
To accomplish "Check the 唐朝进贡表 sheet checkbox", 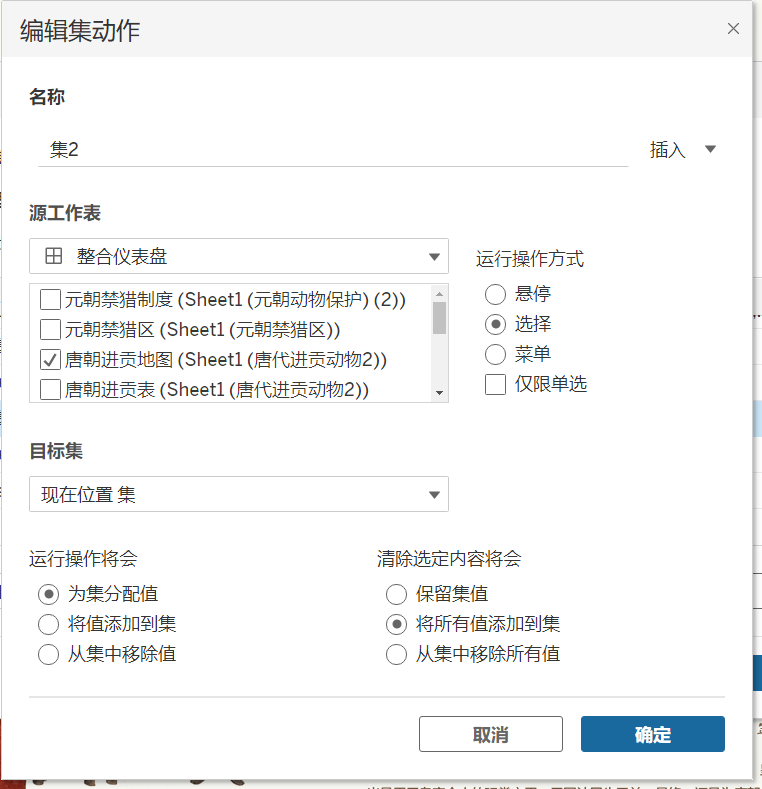I will (x=50, y=389).
